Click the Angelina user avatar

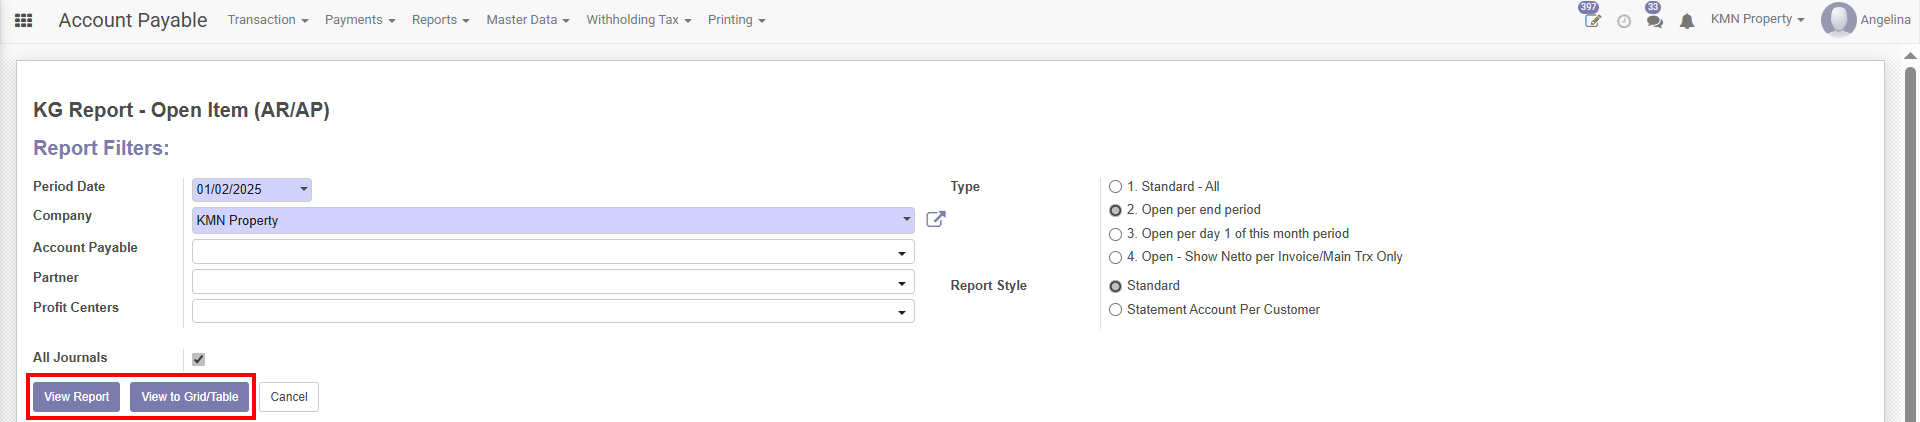pyautogui.click(x=1838, y=20)
